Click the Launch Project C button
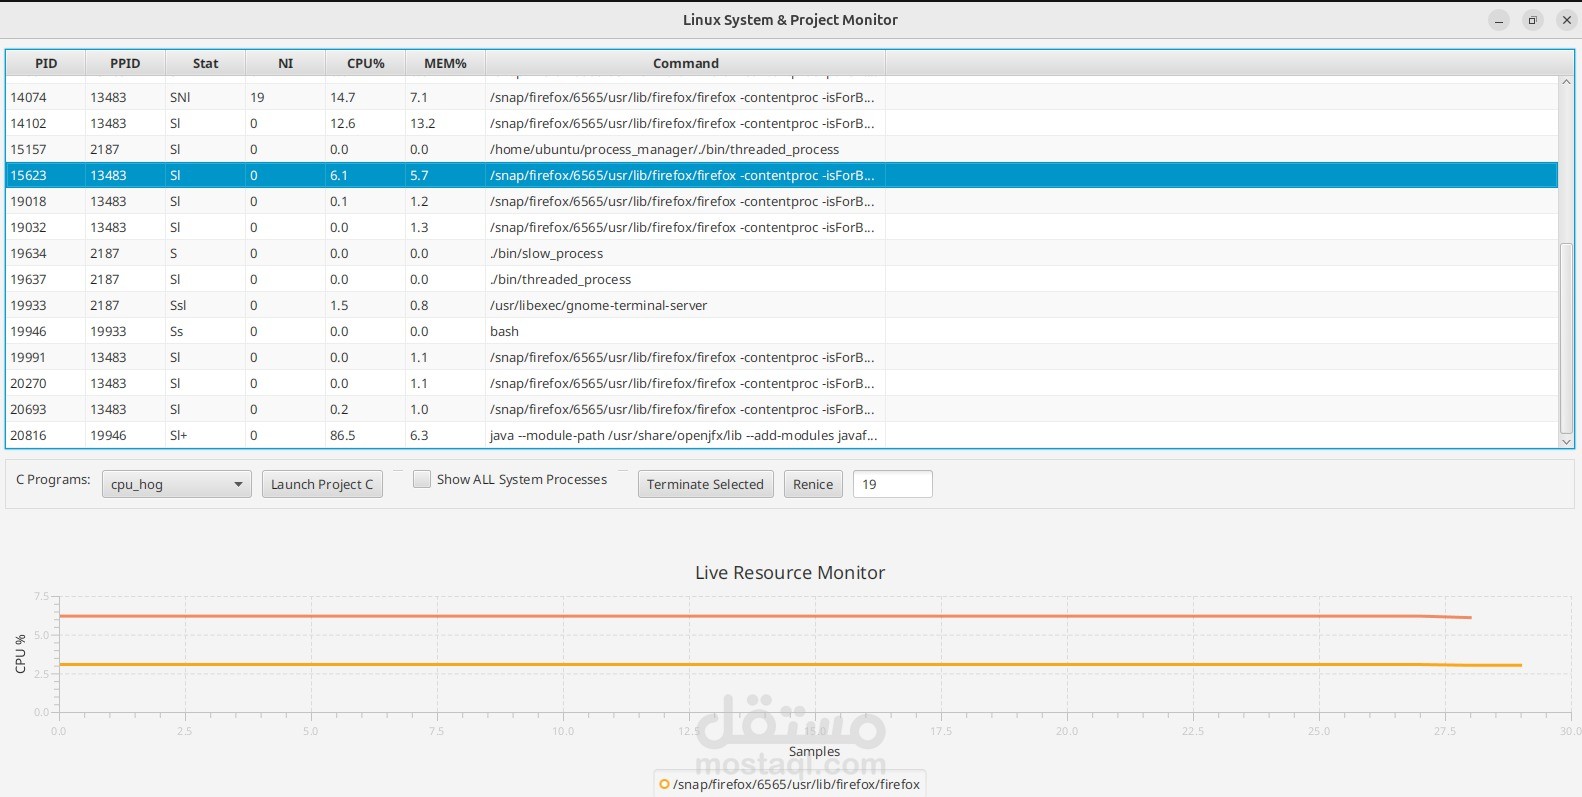The height and width of the screenshot is (797, 1582). point(322,484)
